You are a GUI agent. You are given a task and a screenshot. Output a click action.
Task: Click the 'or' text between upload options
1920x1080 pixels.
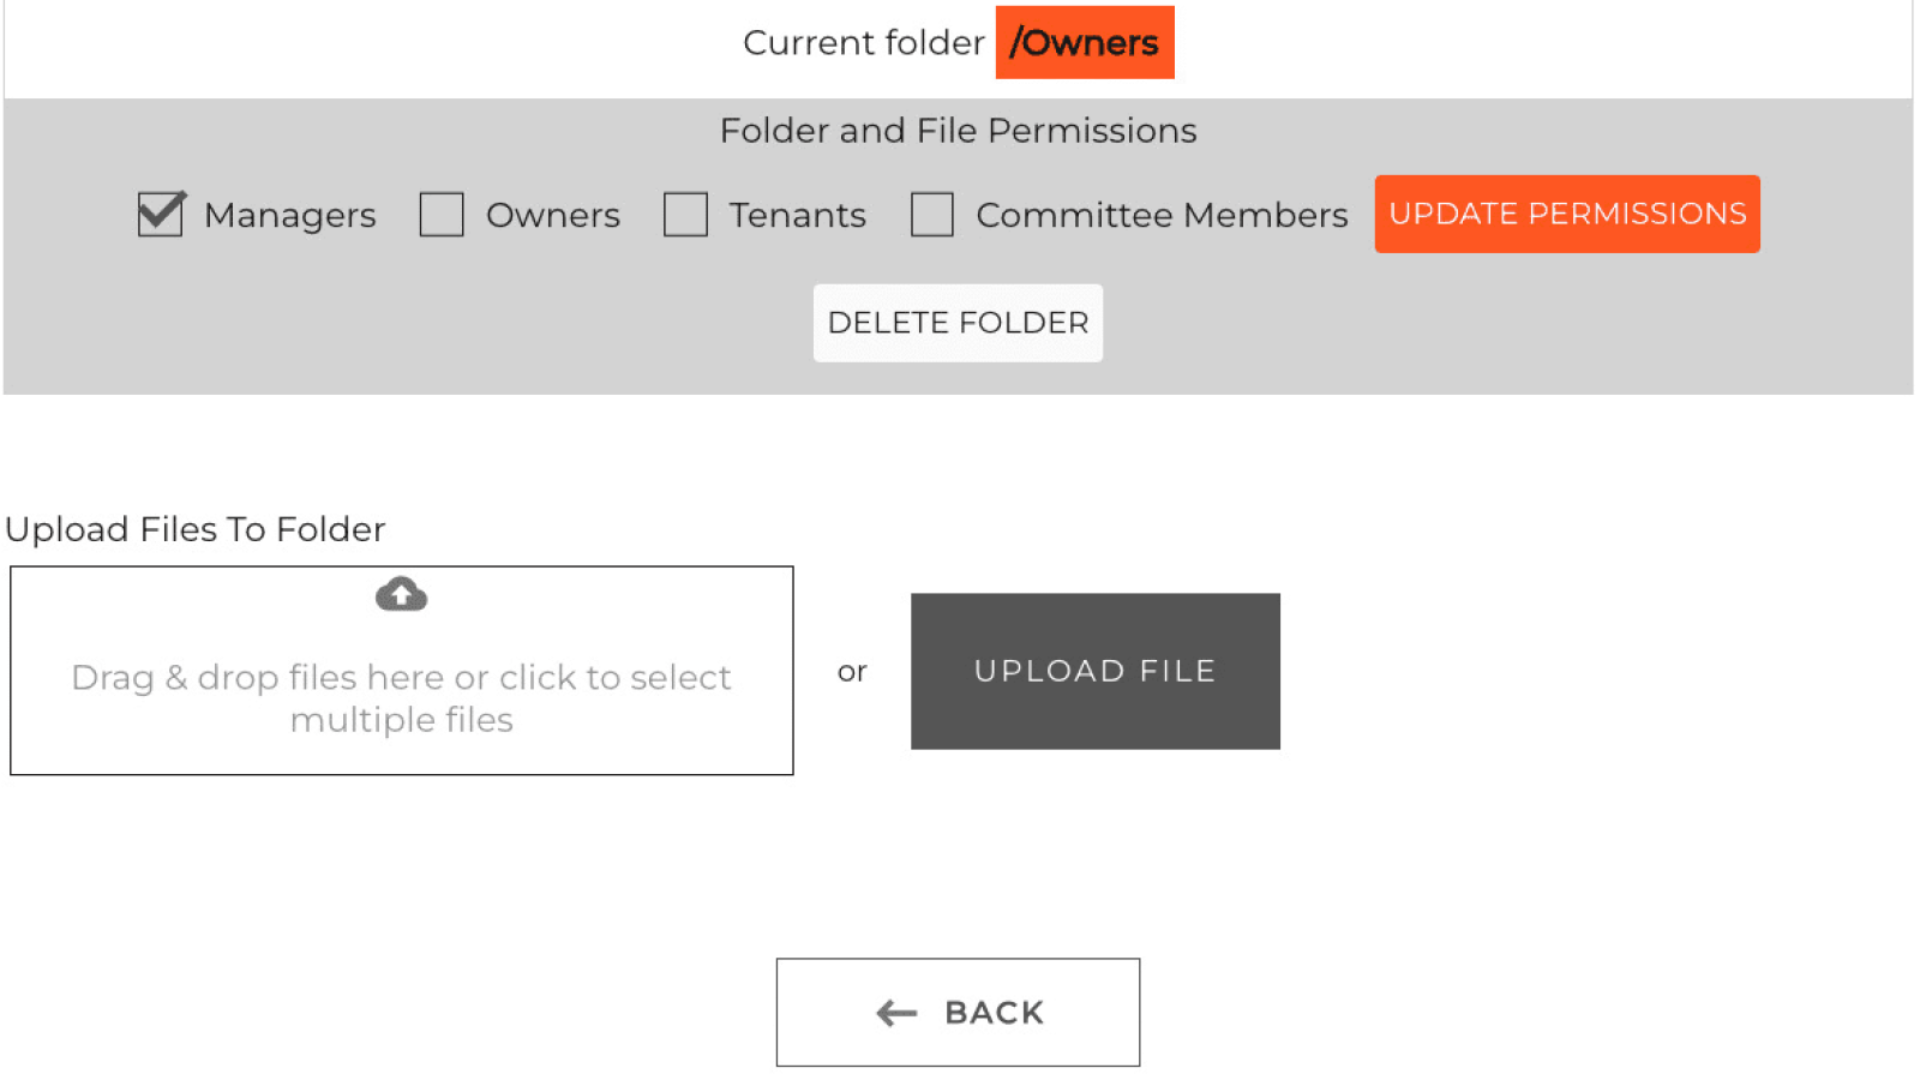coord(852,672)
